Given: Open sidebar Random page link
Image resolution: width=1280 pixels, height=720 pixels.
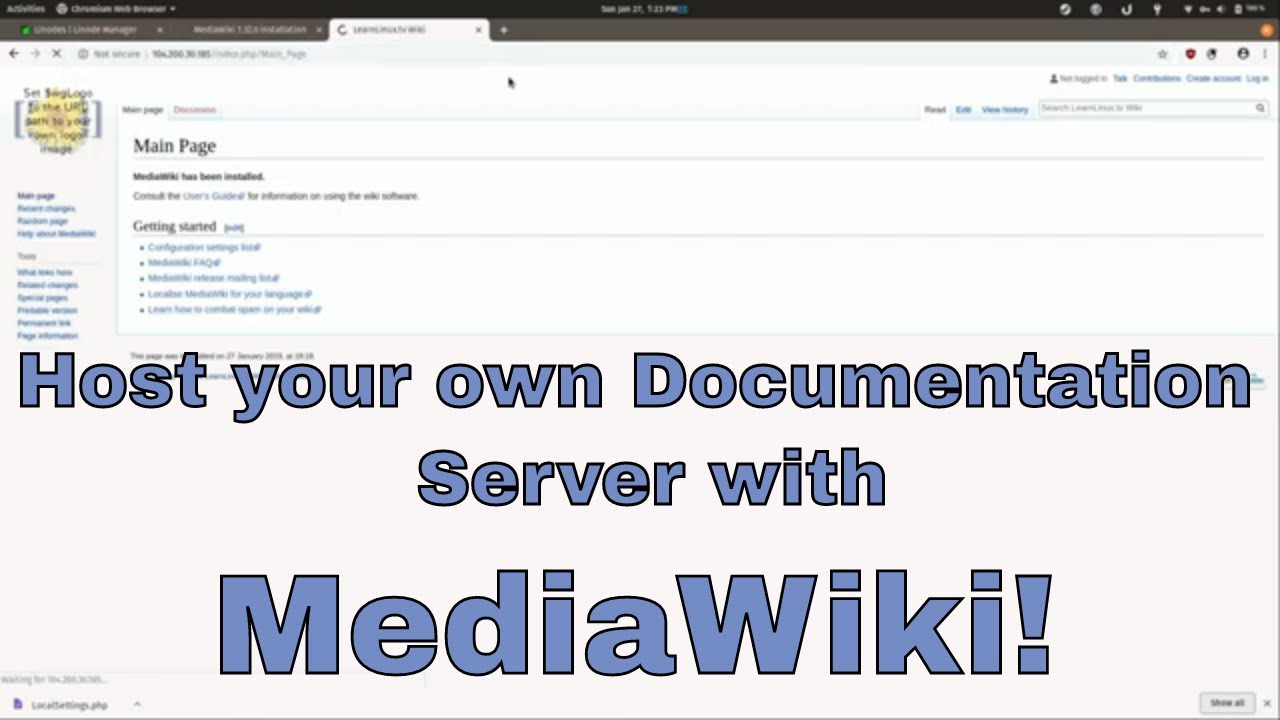Looking at the screenshot, I should [x=42, y=221].
